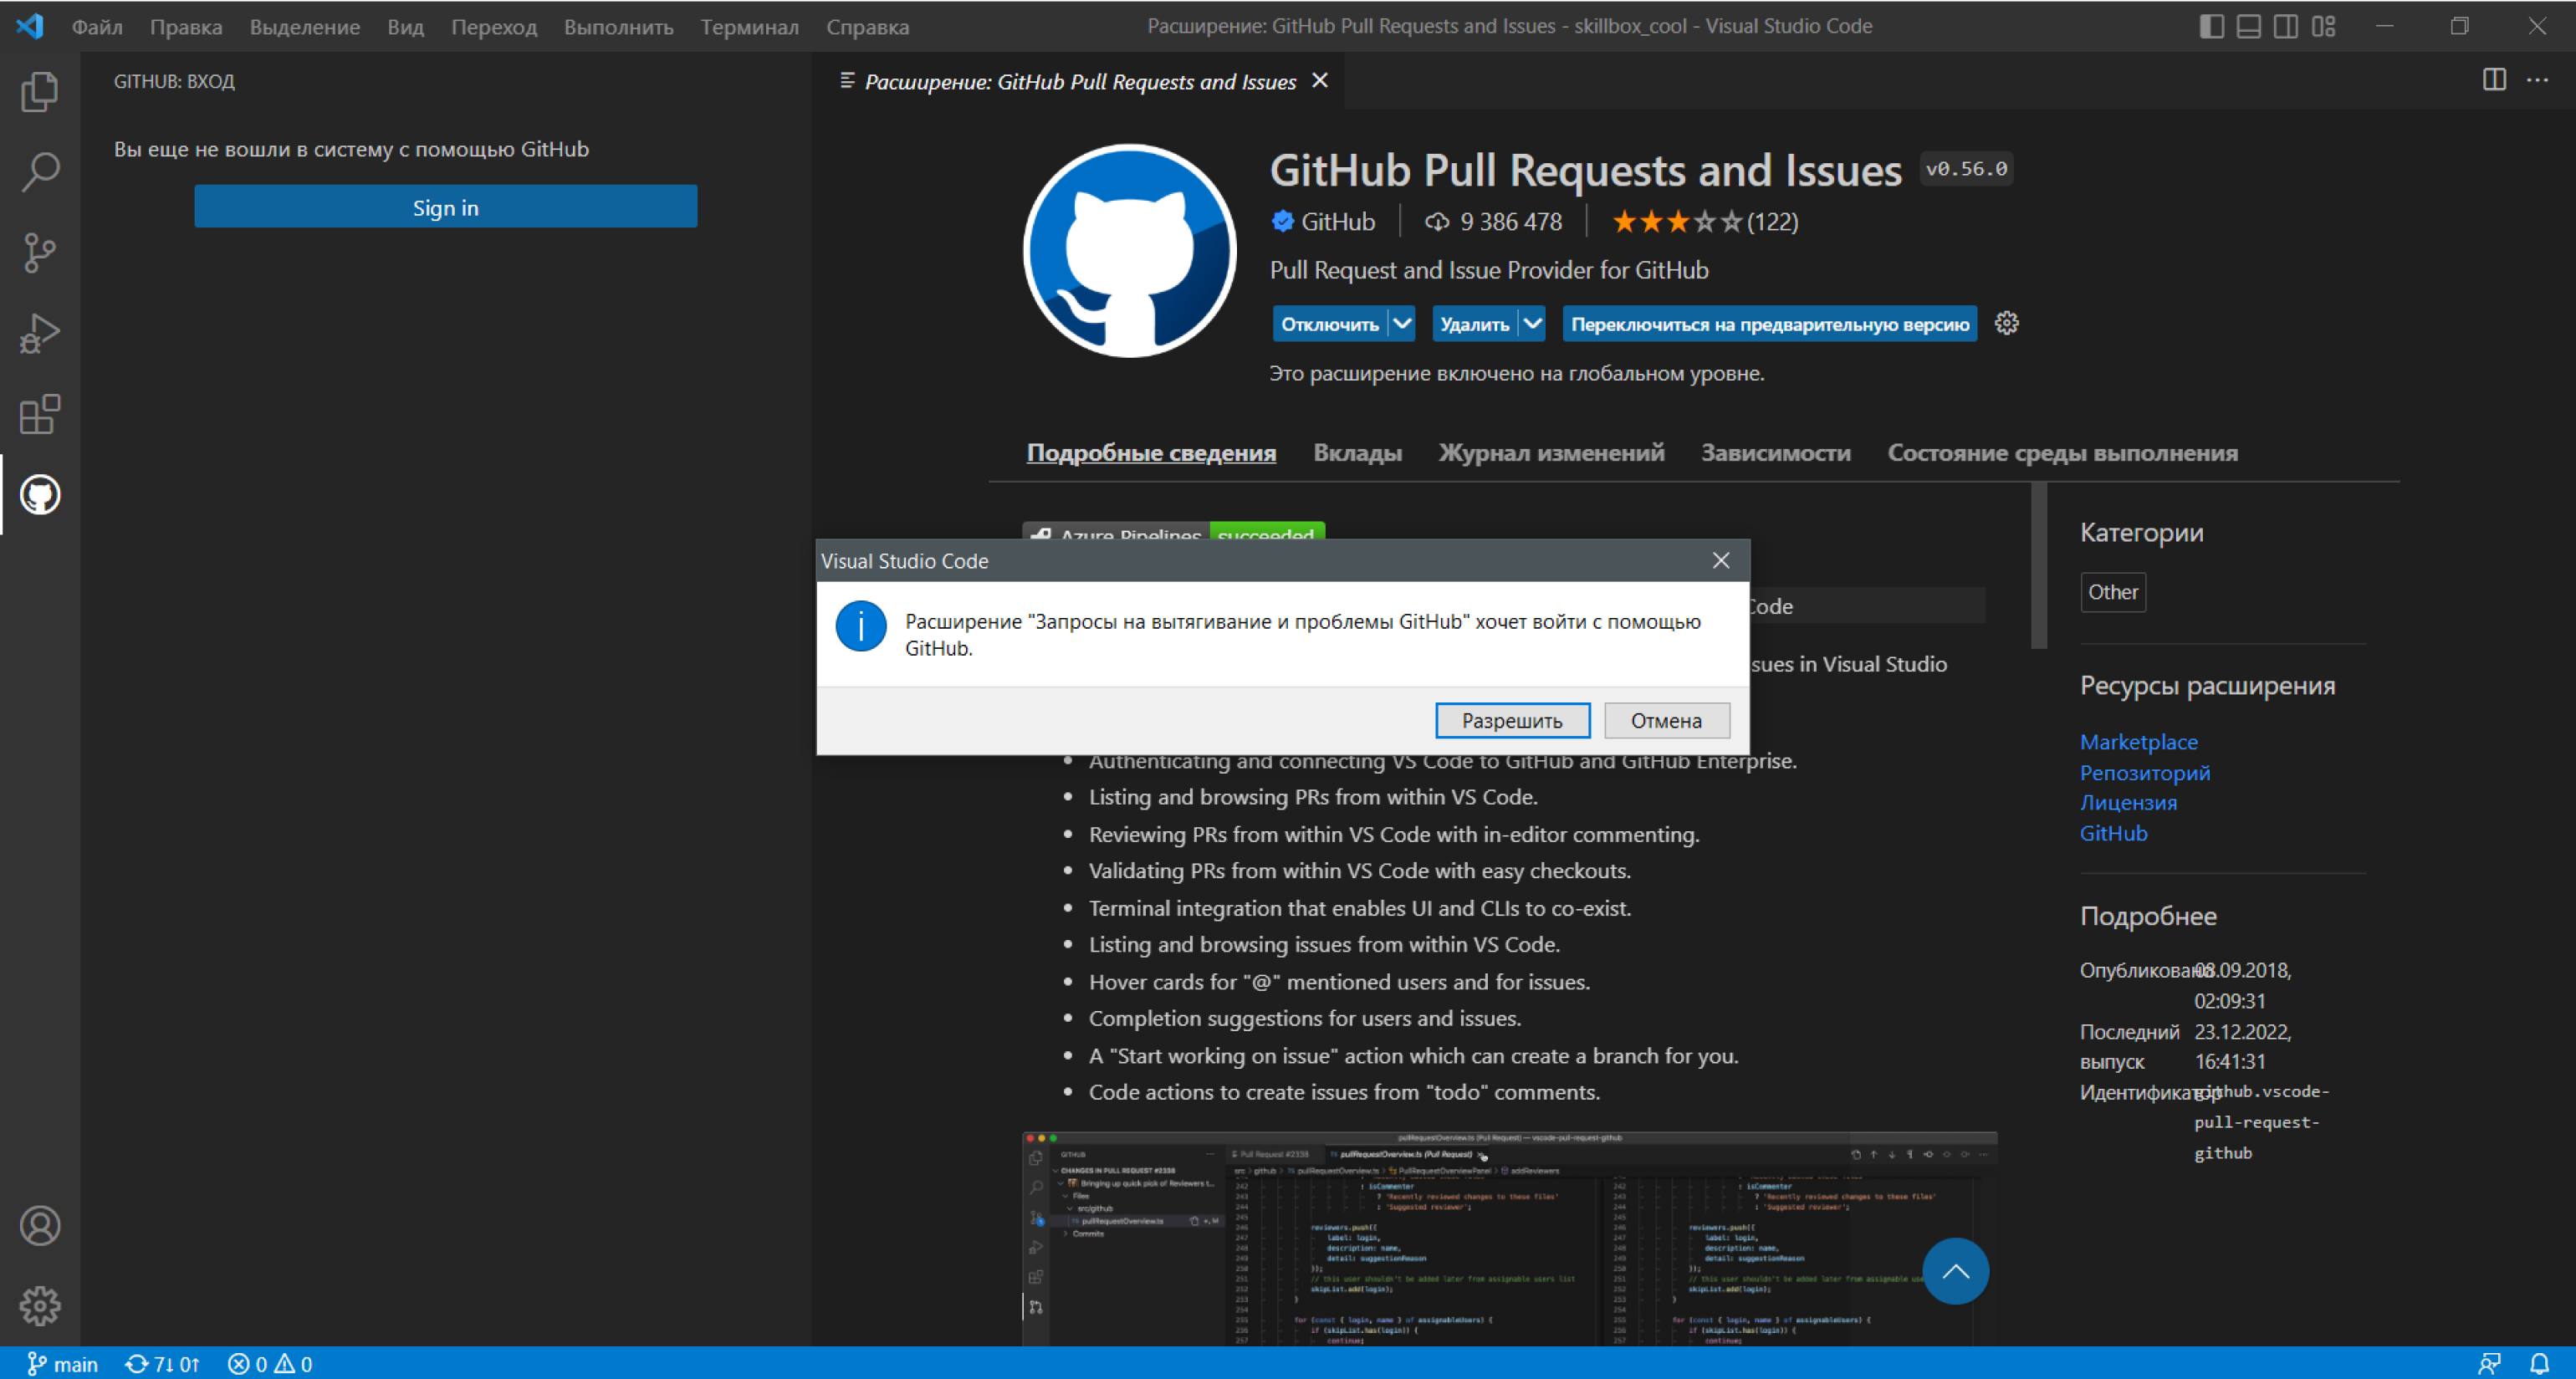Click the extension details scrollbar
2576x1379 pixels.
[x=2039, y=566]
